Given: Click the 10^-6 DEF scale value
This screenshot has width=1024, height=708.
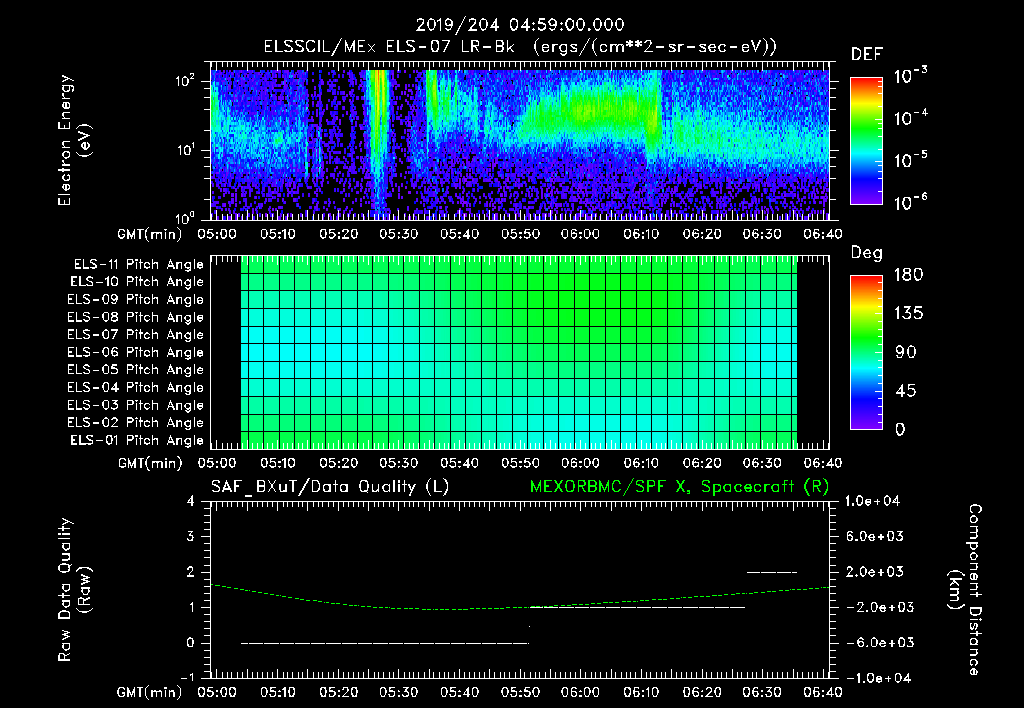Looking at the screenshot, I should coord(910,202).
